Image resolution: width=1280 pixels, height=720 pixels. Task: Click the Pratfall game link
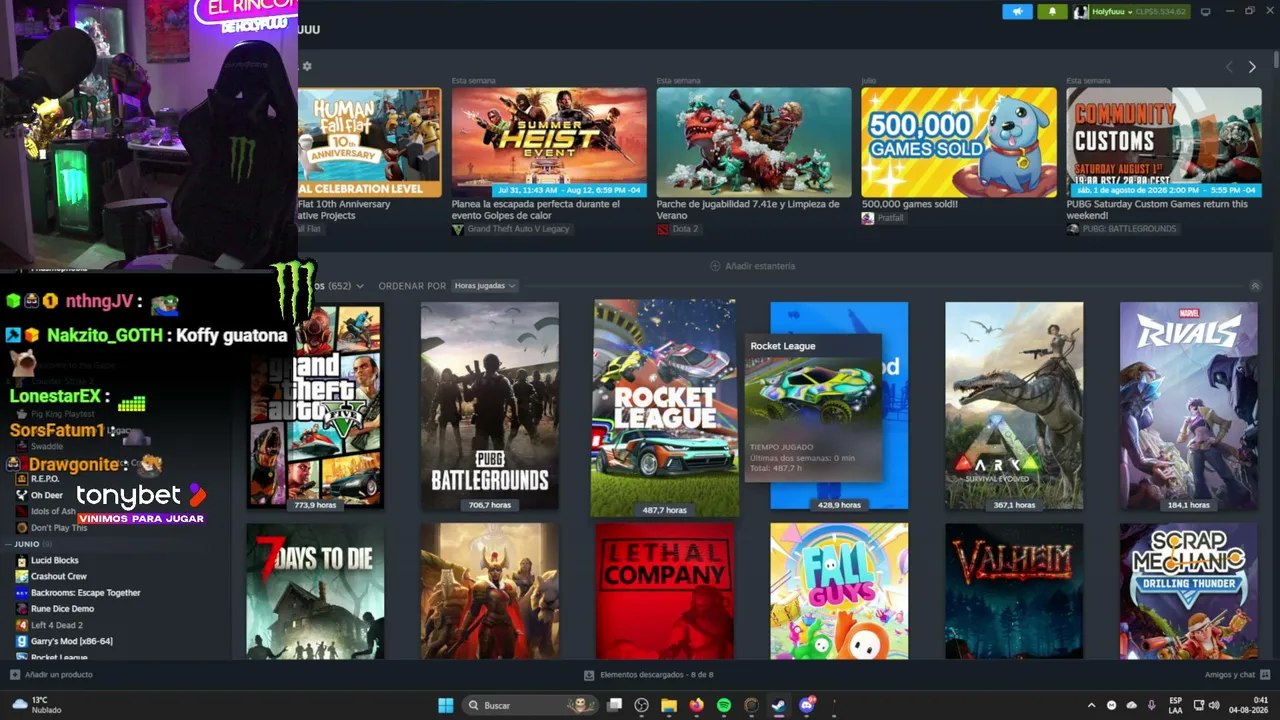890,218
